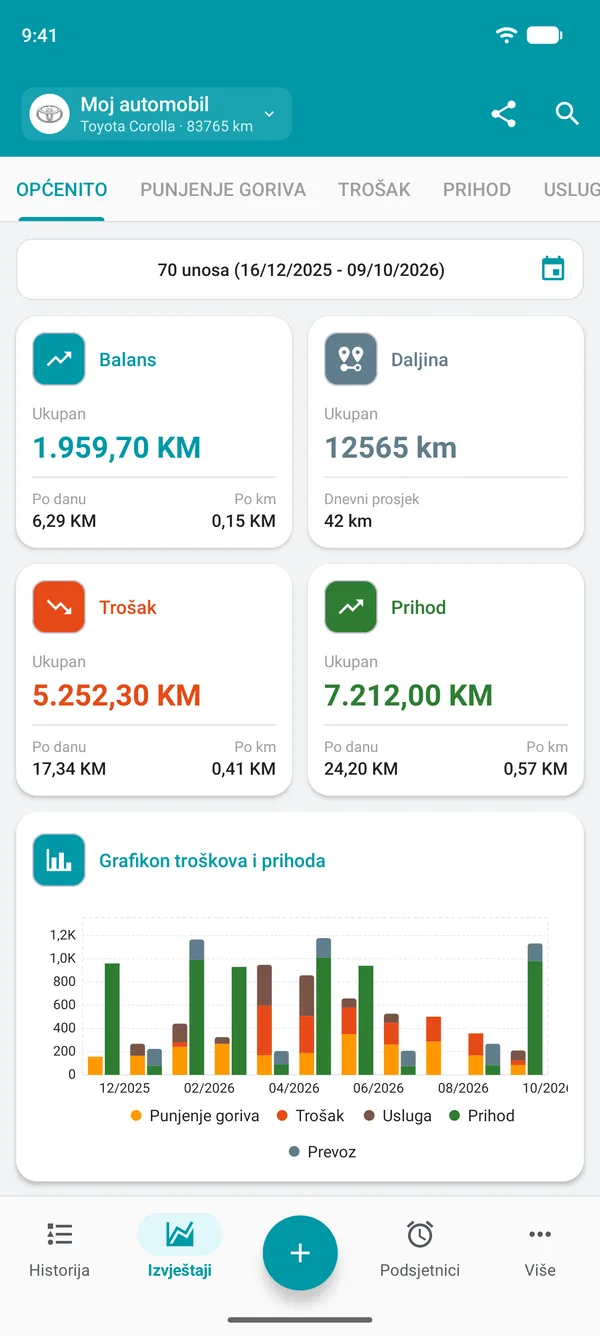Tap Prihod per-km value 0,57 KM

click(x=536, y=769)
